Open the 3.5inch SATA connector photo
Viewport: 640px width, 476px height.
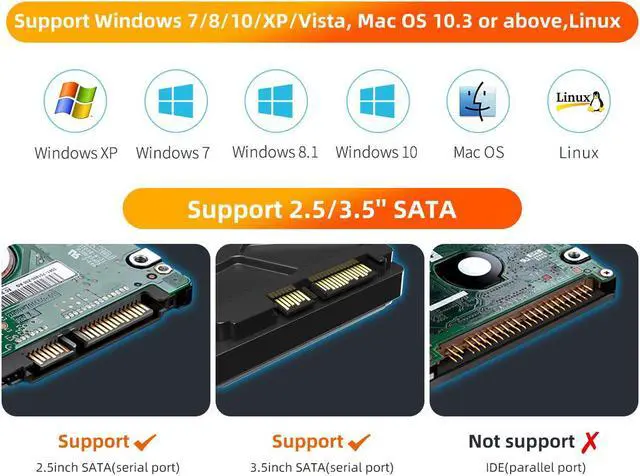(x=320, y=330)
